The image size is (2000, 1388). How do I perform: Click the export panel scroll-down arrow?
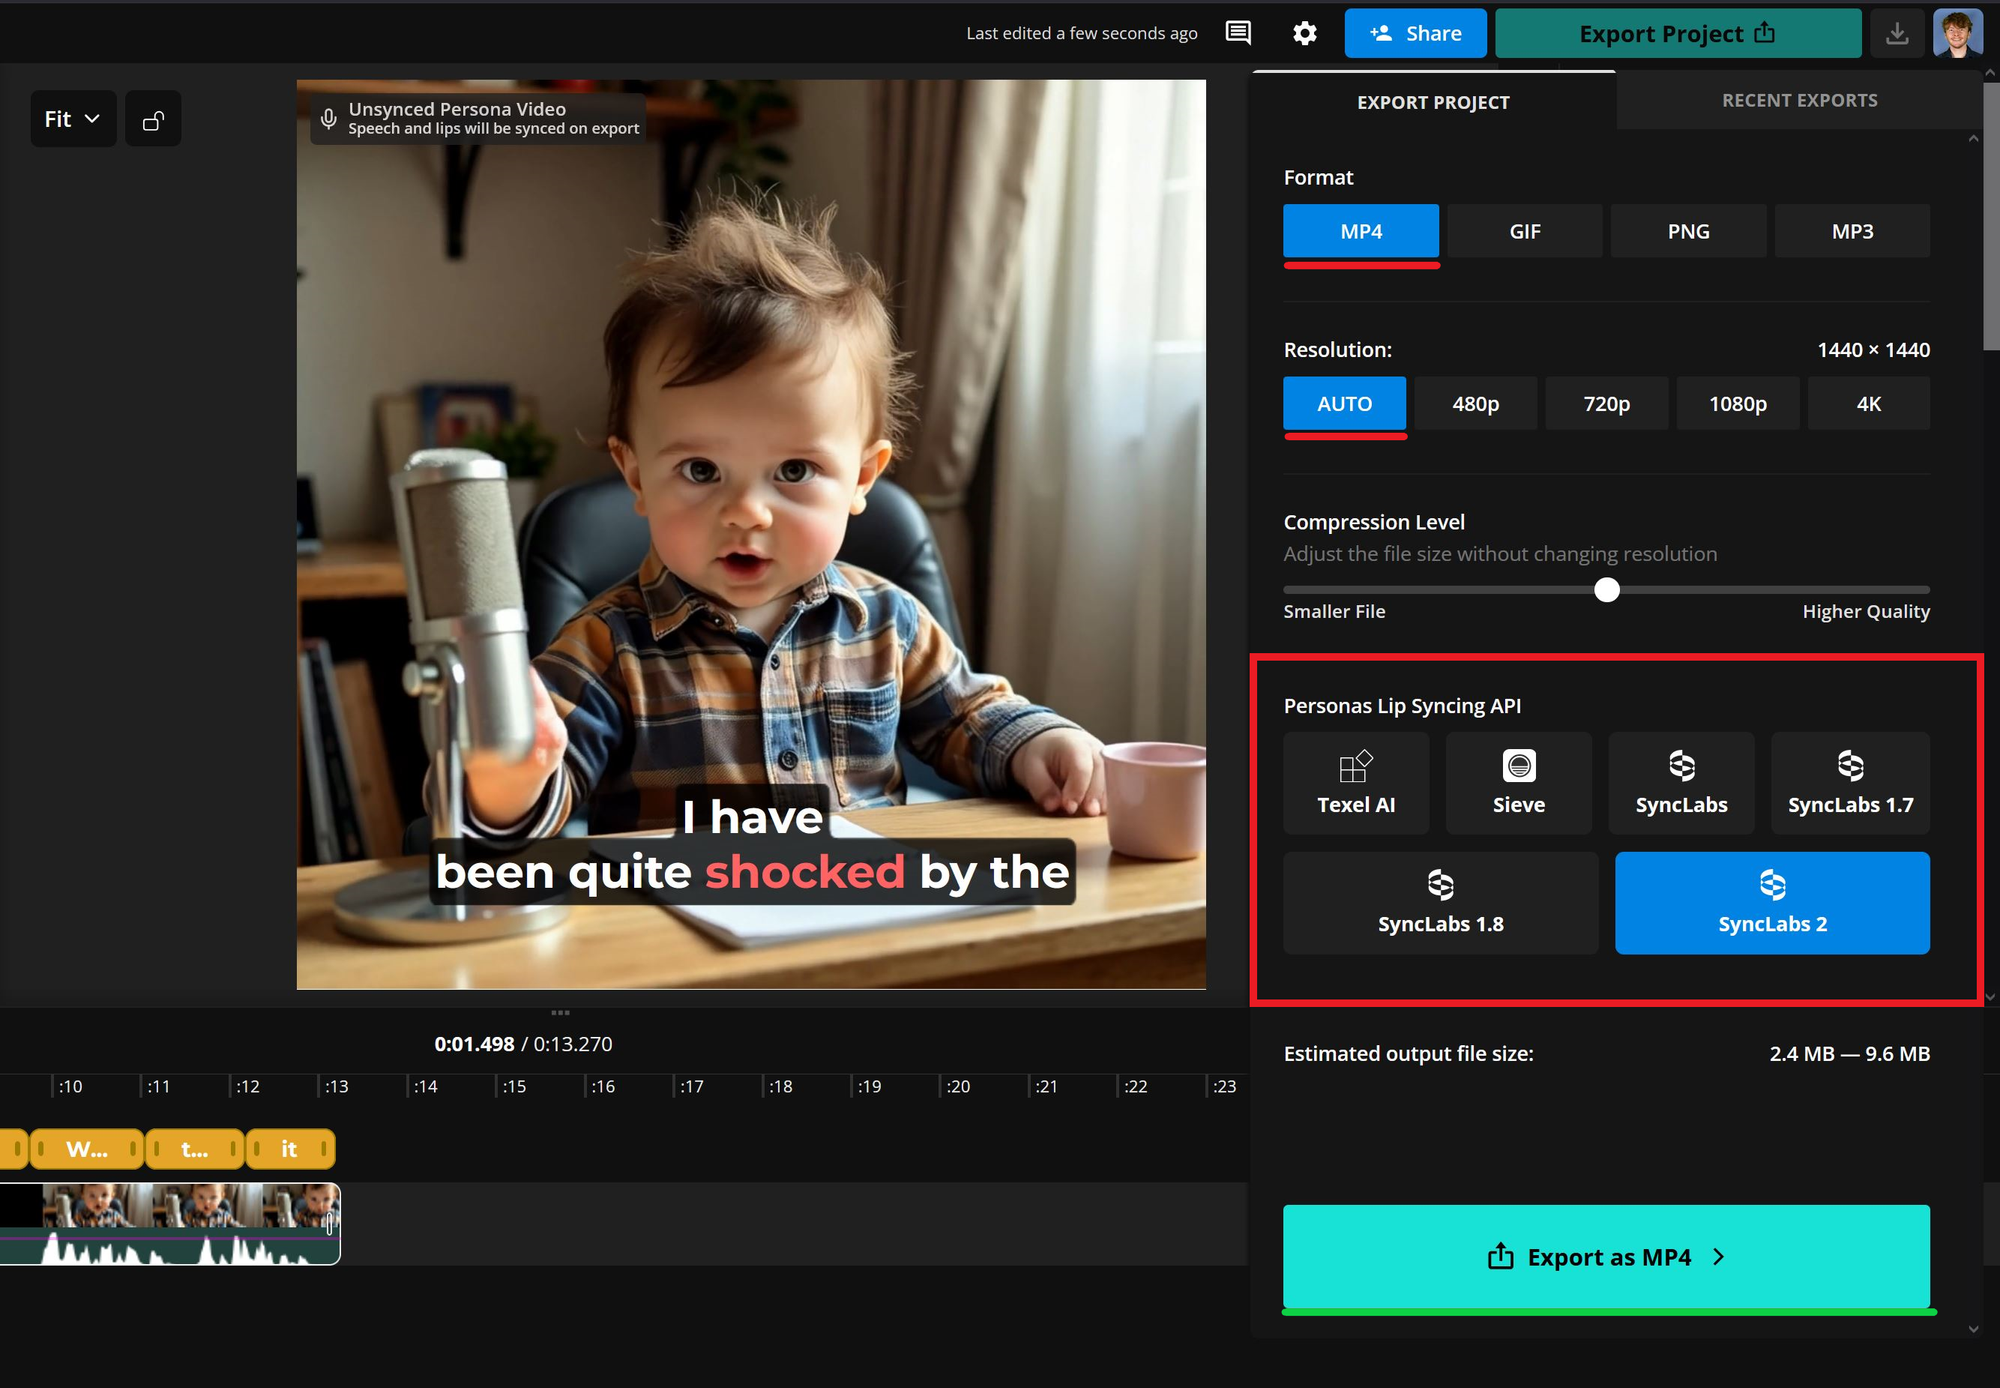coord(1973,1329)
